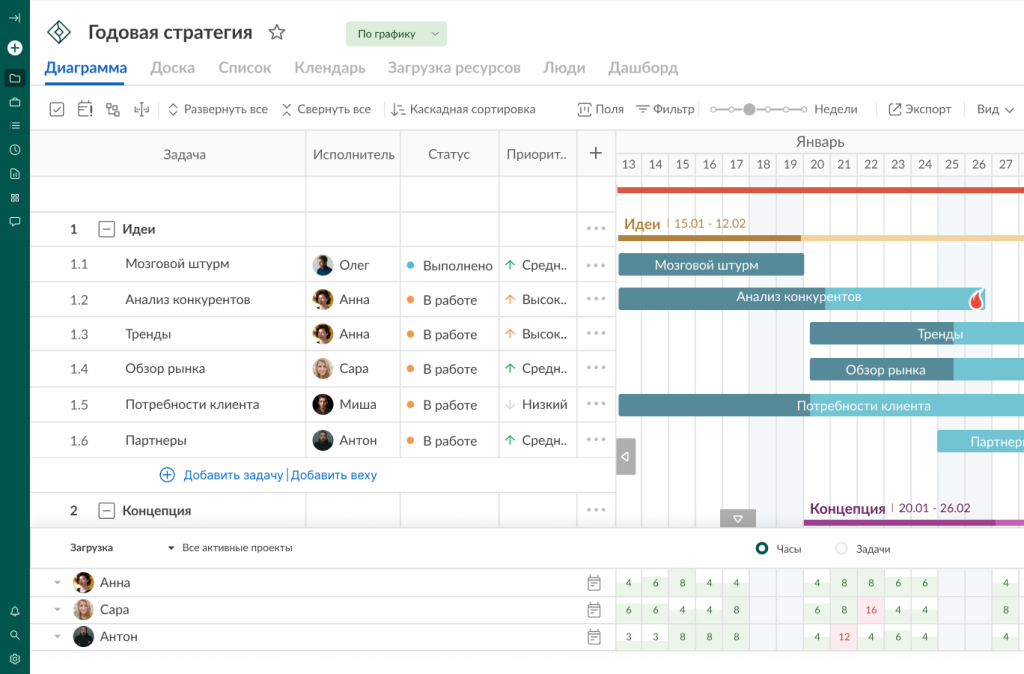Click the plus icon to add column
Viewport: 1024px width, 674px height.
[596, 153]
